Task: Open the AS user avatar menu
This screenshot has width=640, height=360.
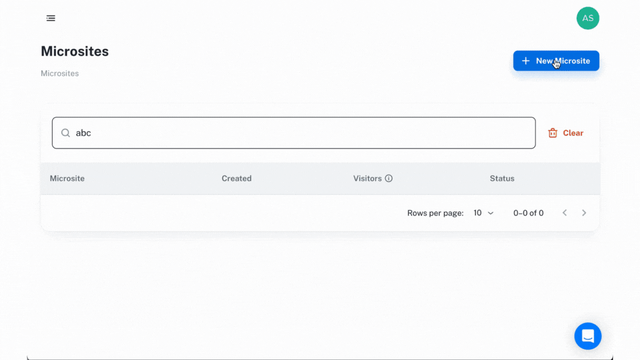Action: click(x=588, y=18)
